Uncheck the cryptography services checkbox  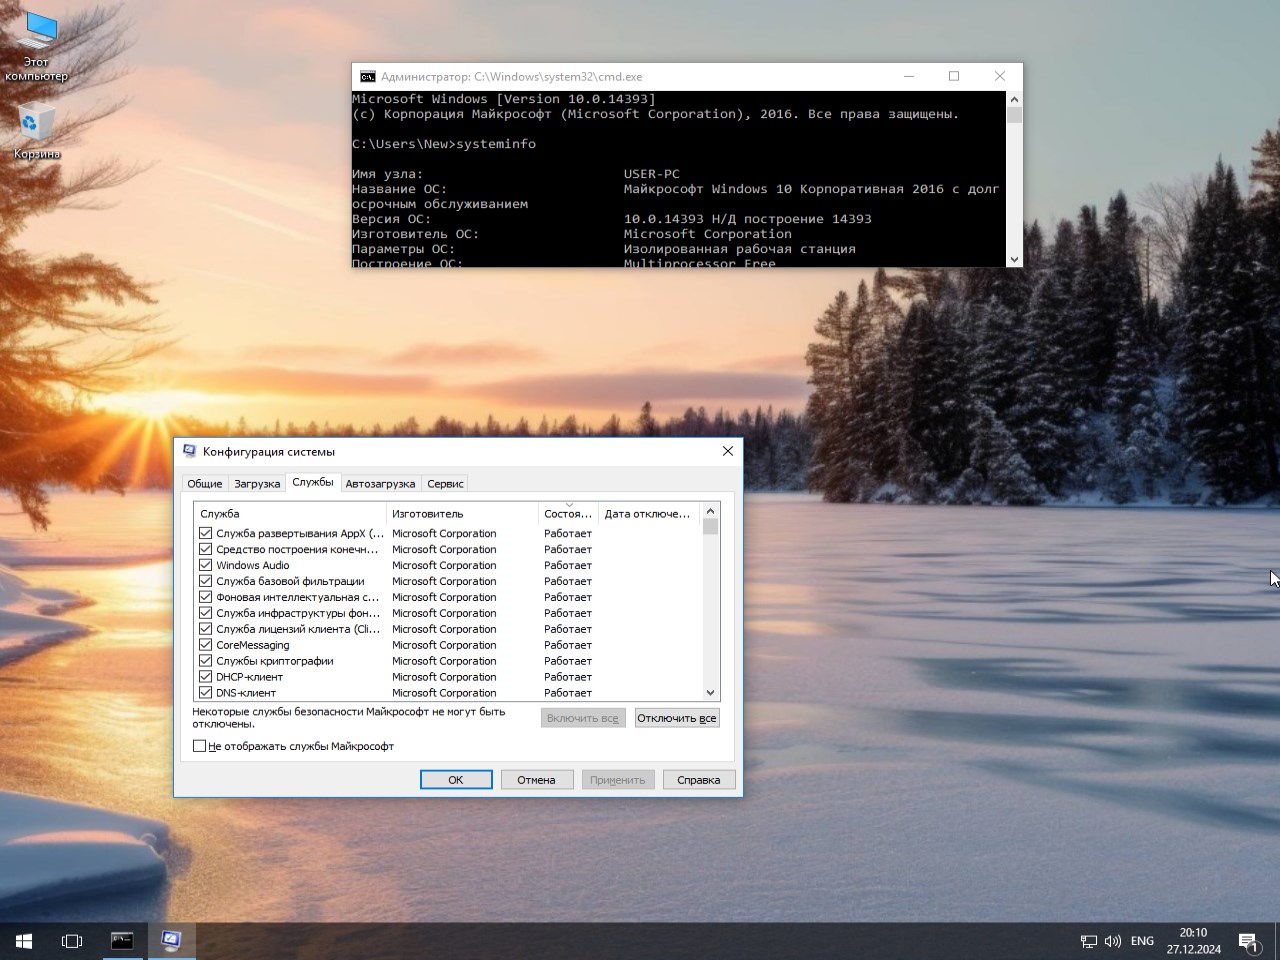pyautogui.click(x=205, y=661)
